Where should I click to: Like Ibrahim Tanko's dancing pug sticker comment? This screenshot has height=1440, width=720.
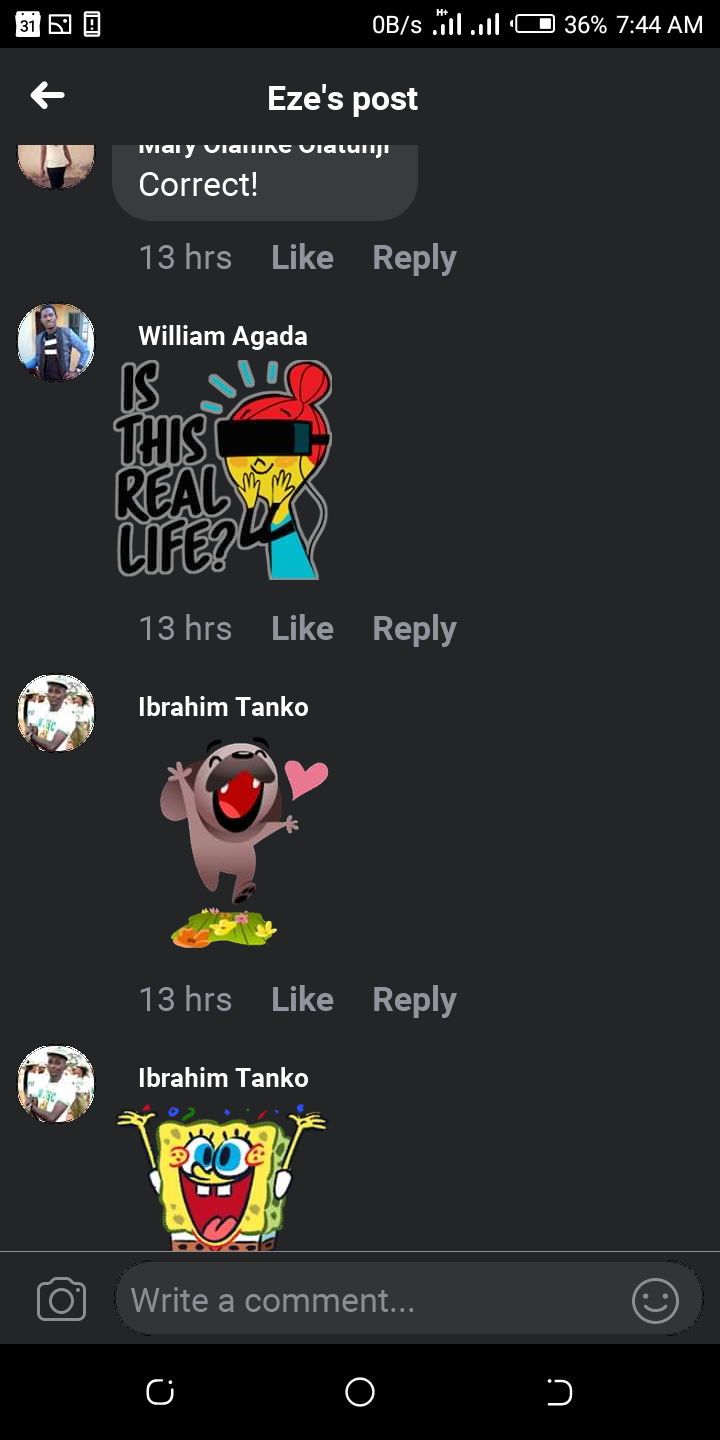pyautogui.click(x=302, y=999)
